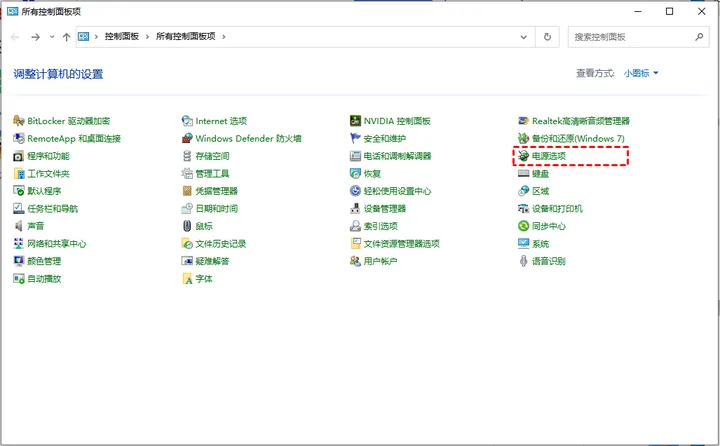The height and width of the screenshot is (446, 720).
Task: Click 语音识别 microphone icon
Action: click(x=523, y=261)
